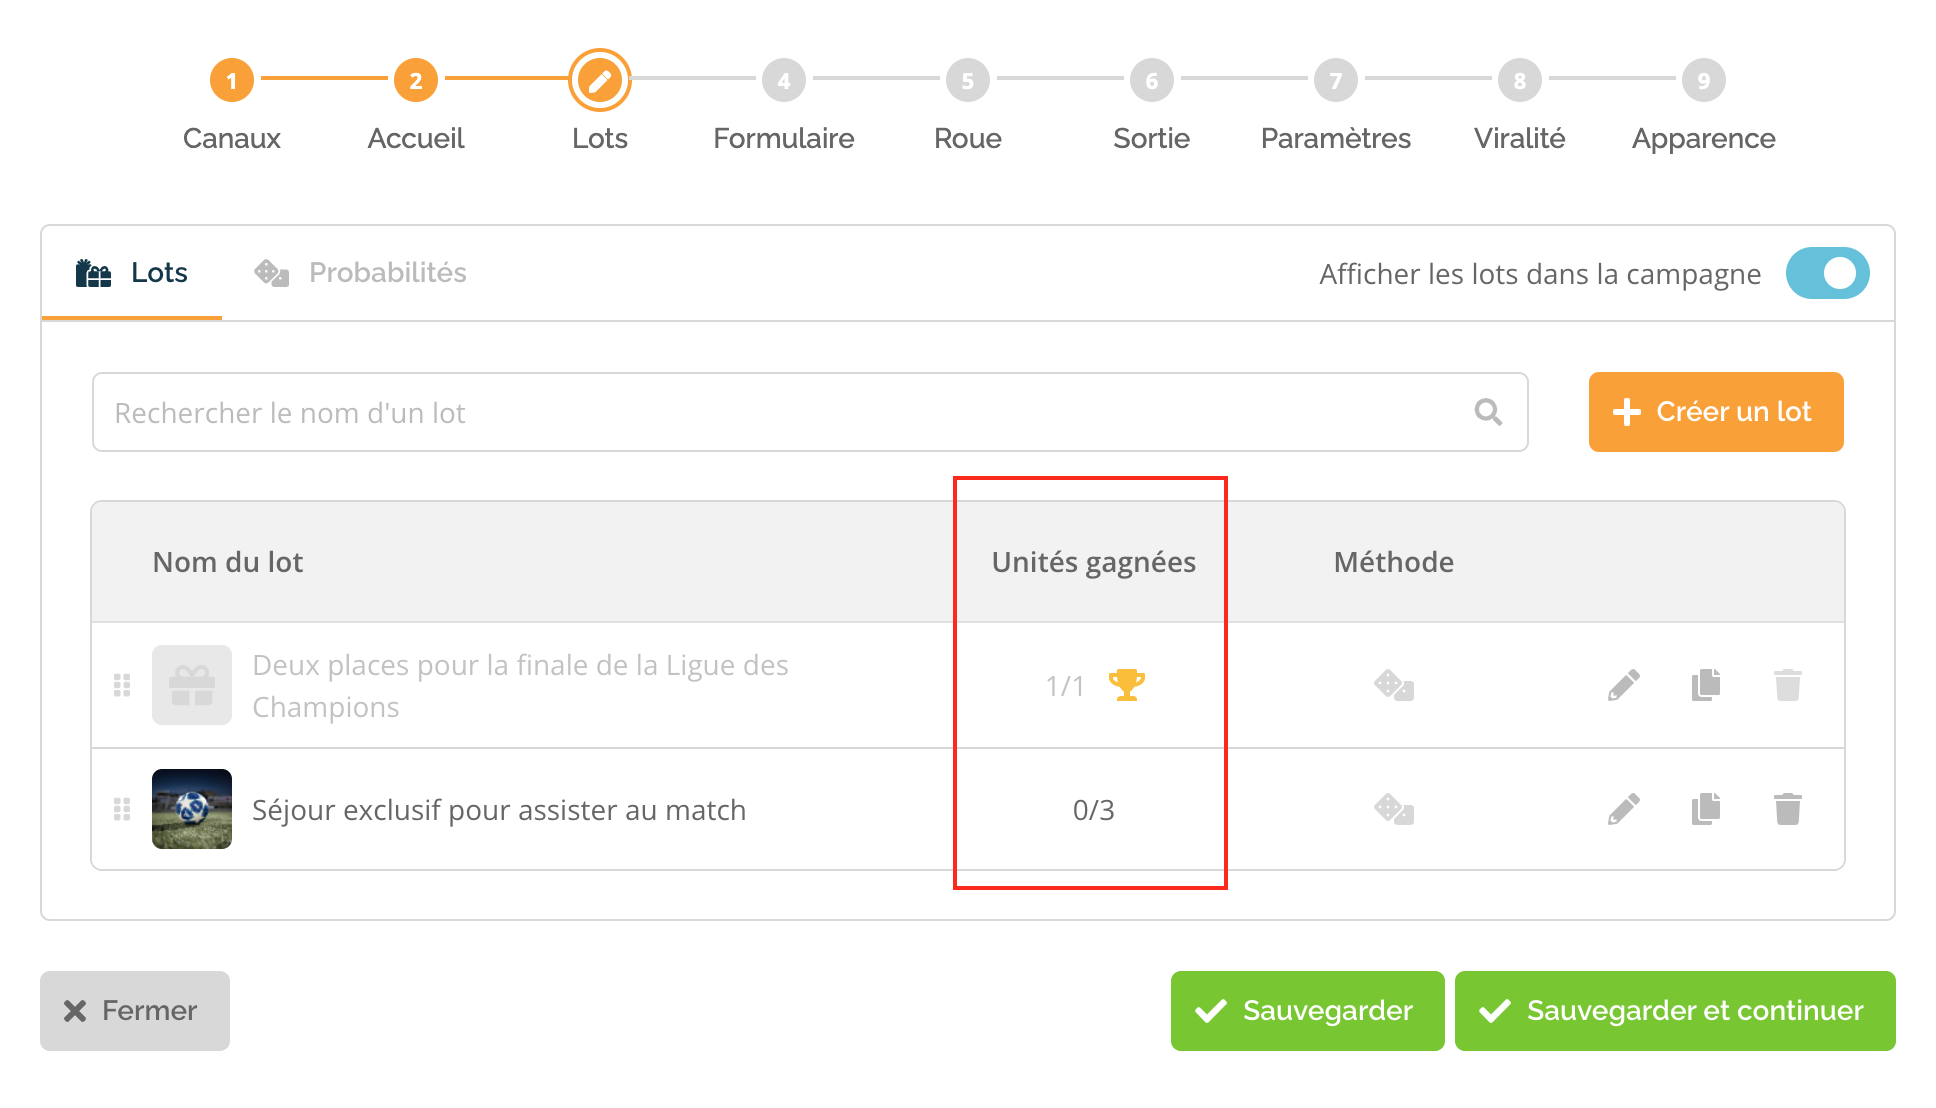Image resolution: width=1936 pixels, height=1108 pixels.
Task: Edit the Séjour exclusif lot
Action: tap(1624, 809)
